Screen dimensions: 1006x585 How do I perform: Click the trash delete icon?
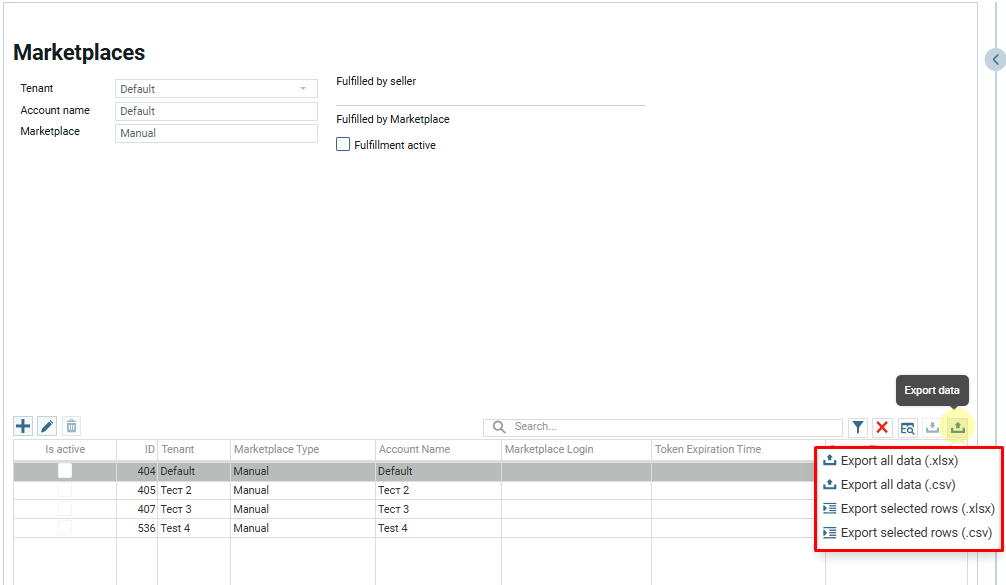click(71, 426)
